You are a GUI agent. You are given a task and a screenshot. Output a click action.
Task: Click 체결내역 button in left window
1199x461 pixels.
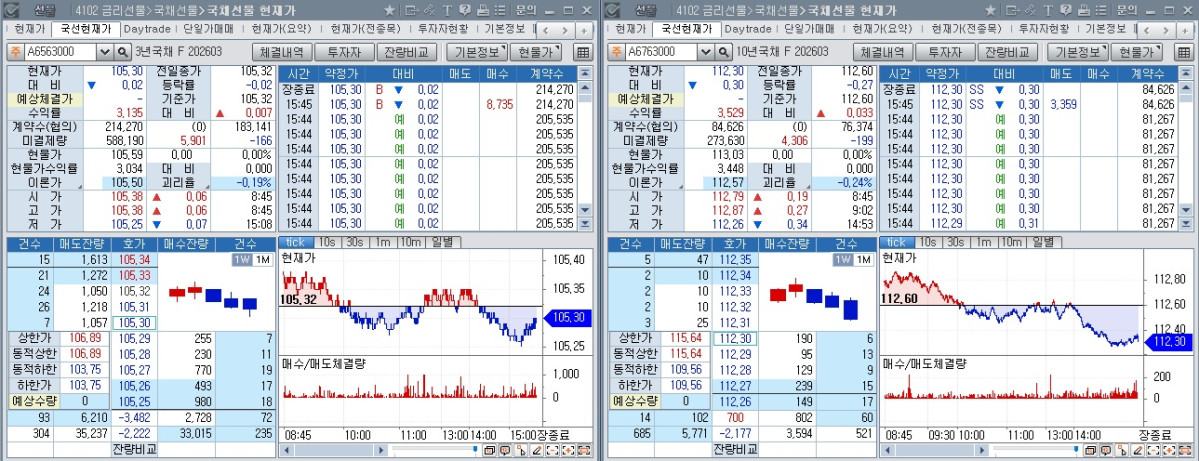[x=282, y=52]
